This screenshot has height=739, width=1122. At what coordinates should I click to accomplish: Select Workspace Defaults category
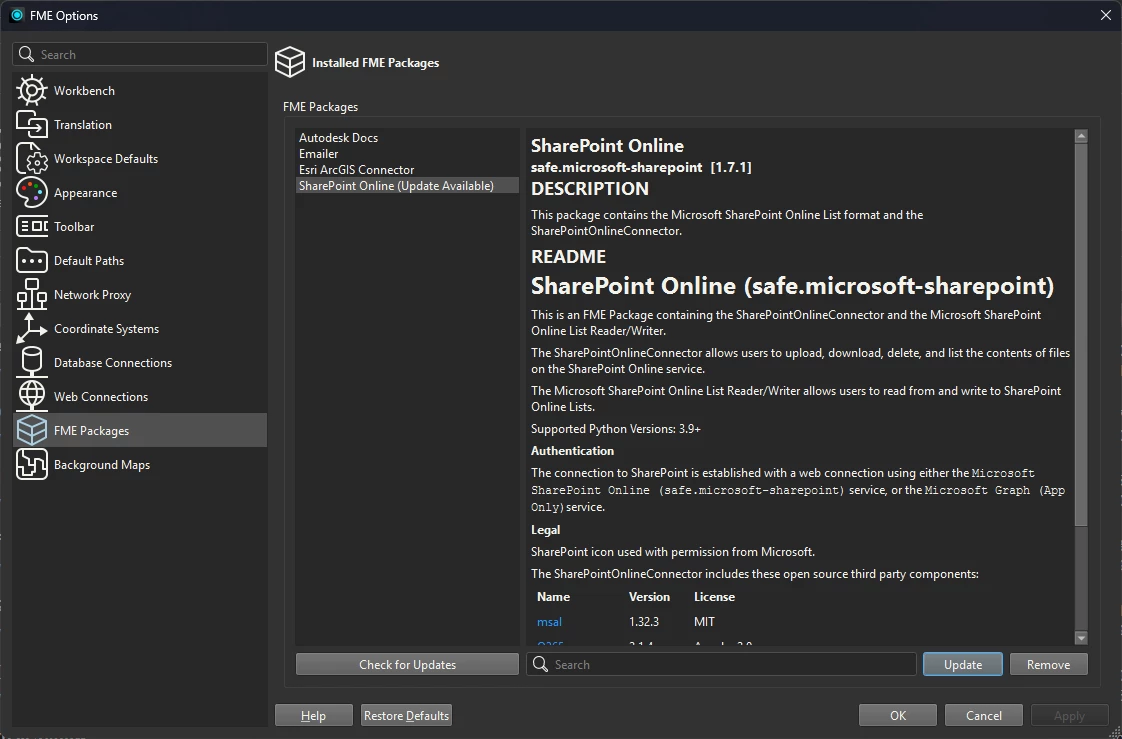click(x=140, y=159)
